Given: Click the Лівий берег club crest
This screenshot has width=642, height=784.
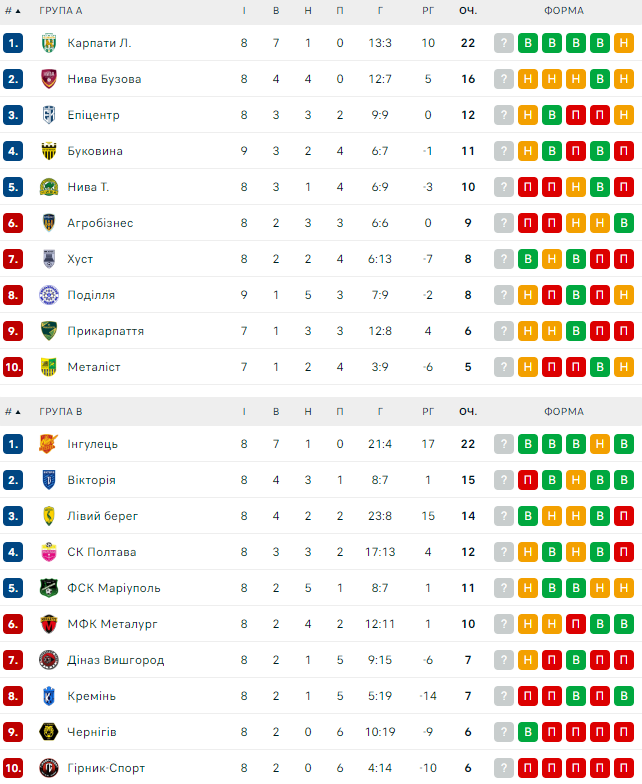Looking at the screenshot, I should pos(49,516).
